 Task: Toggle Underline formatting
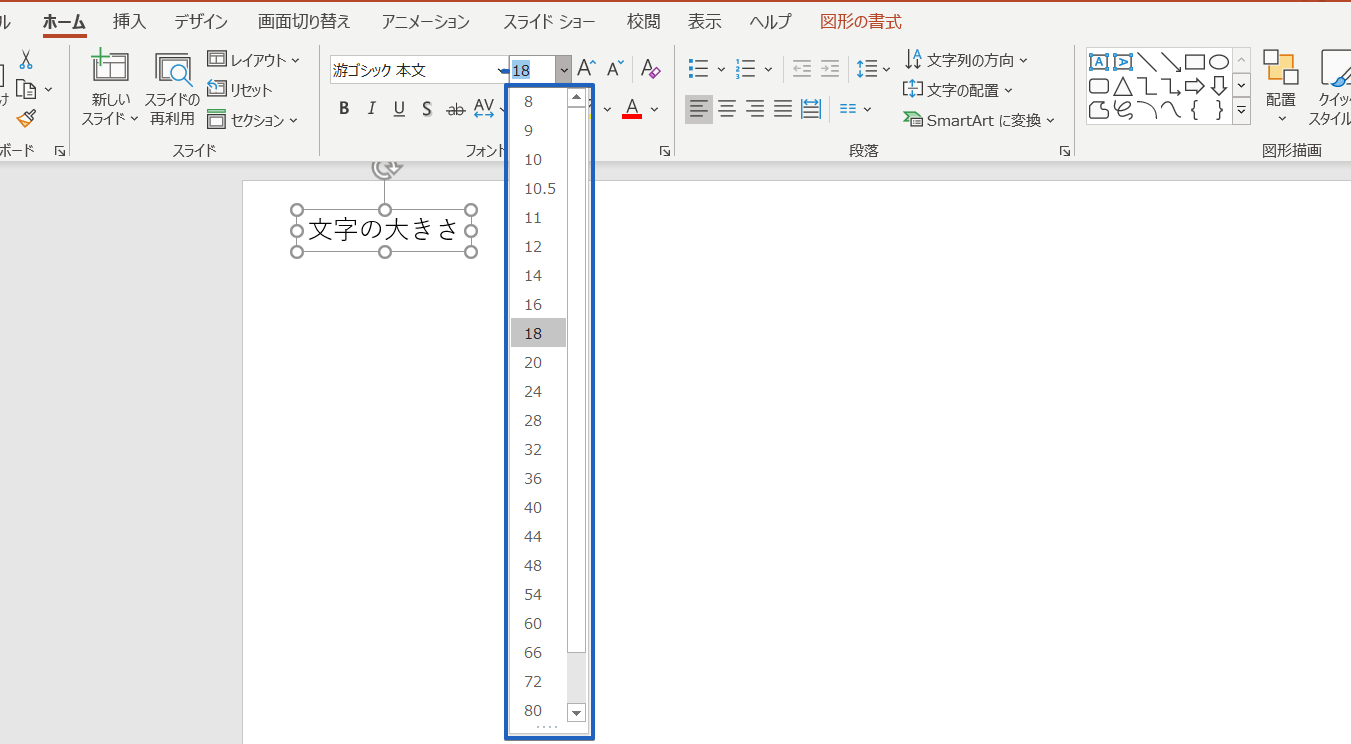click(399, 109)
